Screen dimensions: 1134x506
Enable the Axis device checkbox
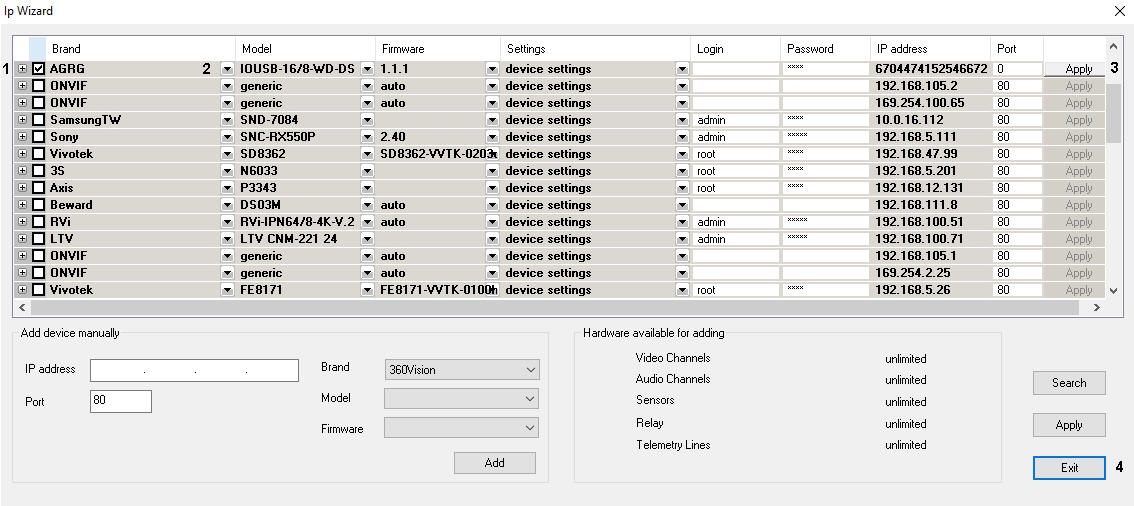pyautogui.click(x=39, y=188)
